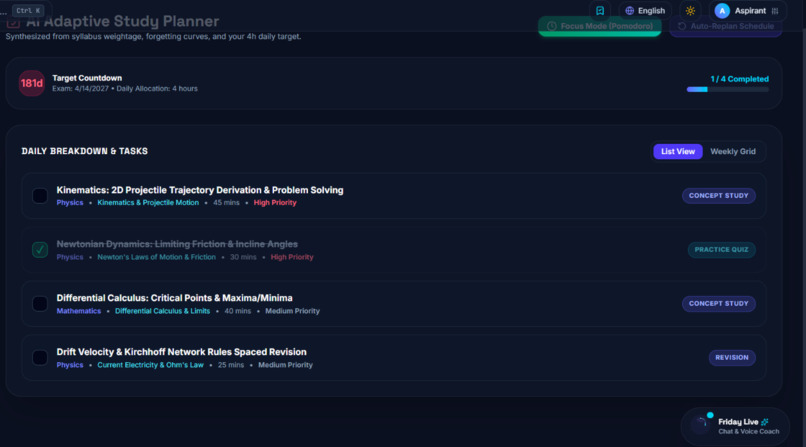This screenshot has height=447, width=806.
Task: Click the globe icon beside English
Action: [629, 11]
